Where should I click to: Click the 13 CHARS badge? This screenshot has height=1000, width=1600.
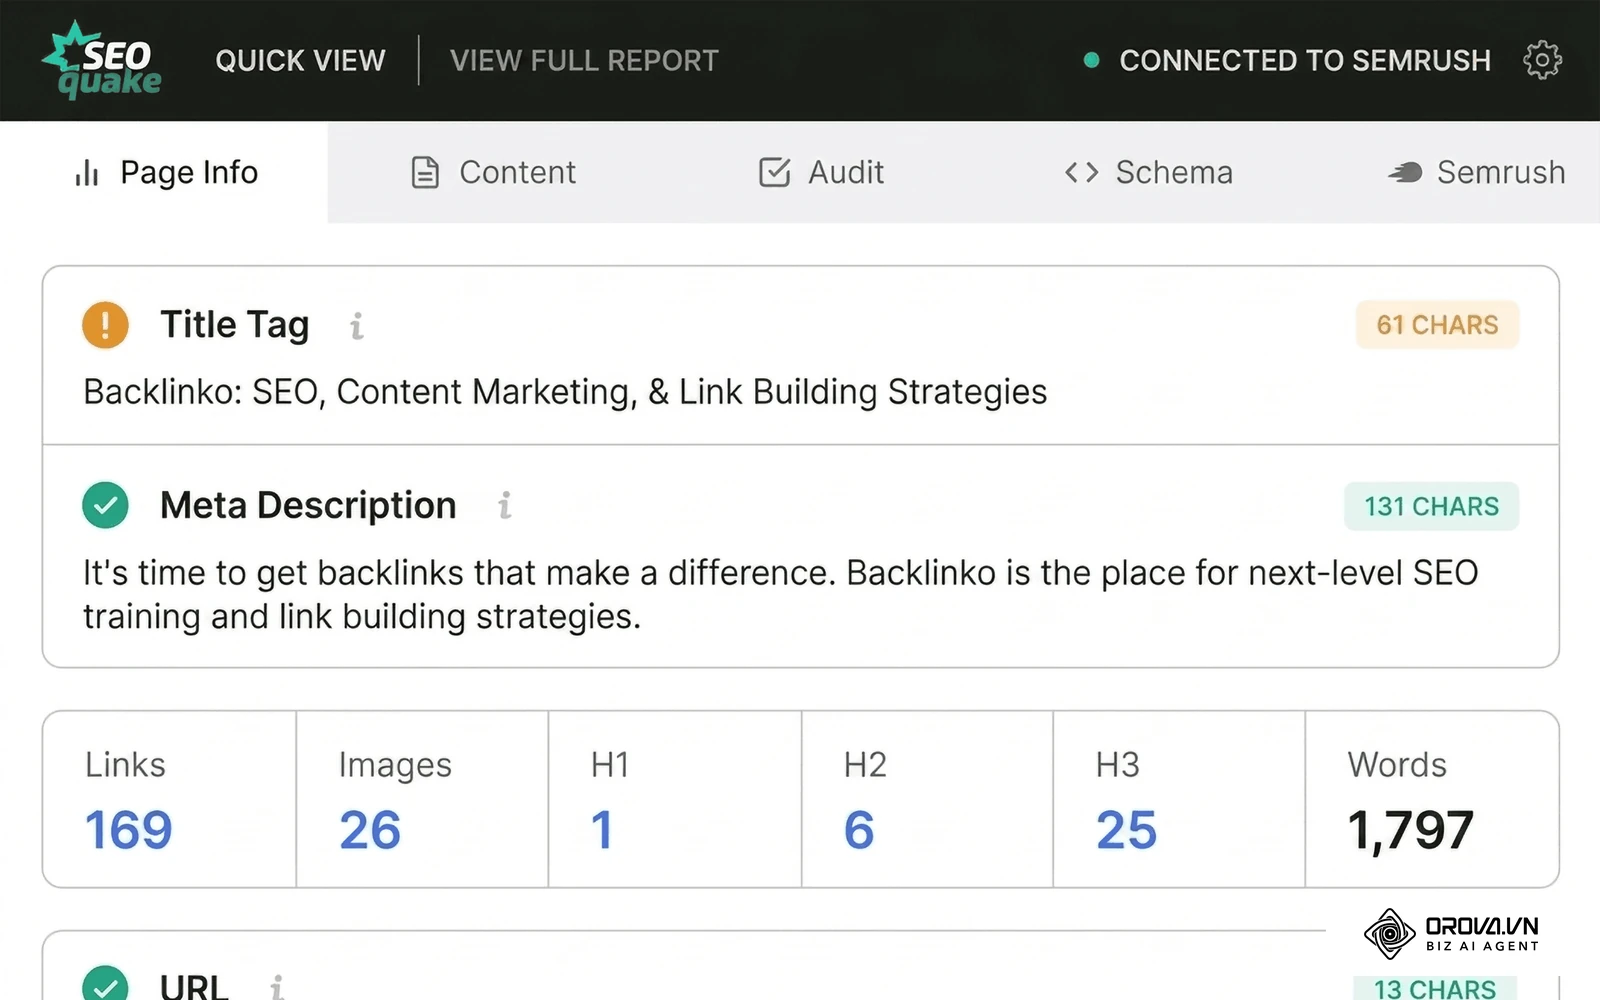click(x=1435, y=988)
